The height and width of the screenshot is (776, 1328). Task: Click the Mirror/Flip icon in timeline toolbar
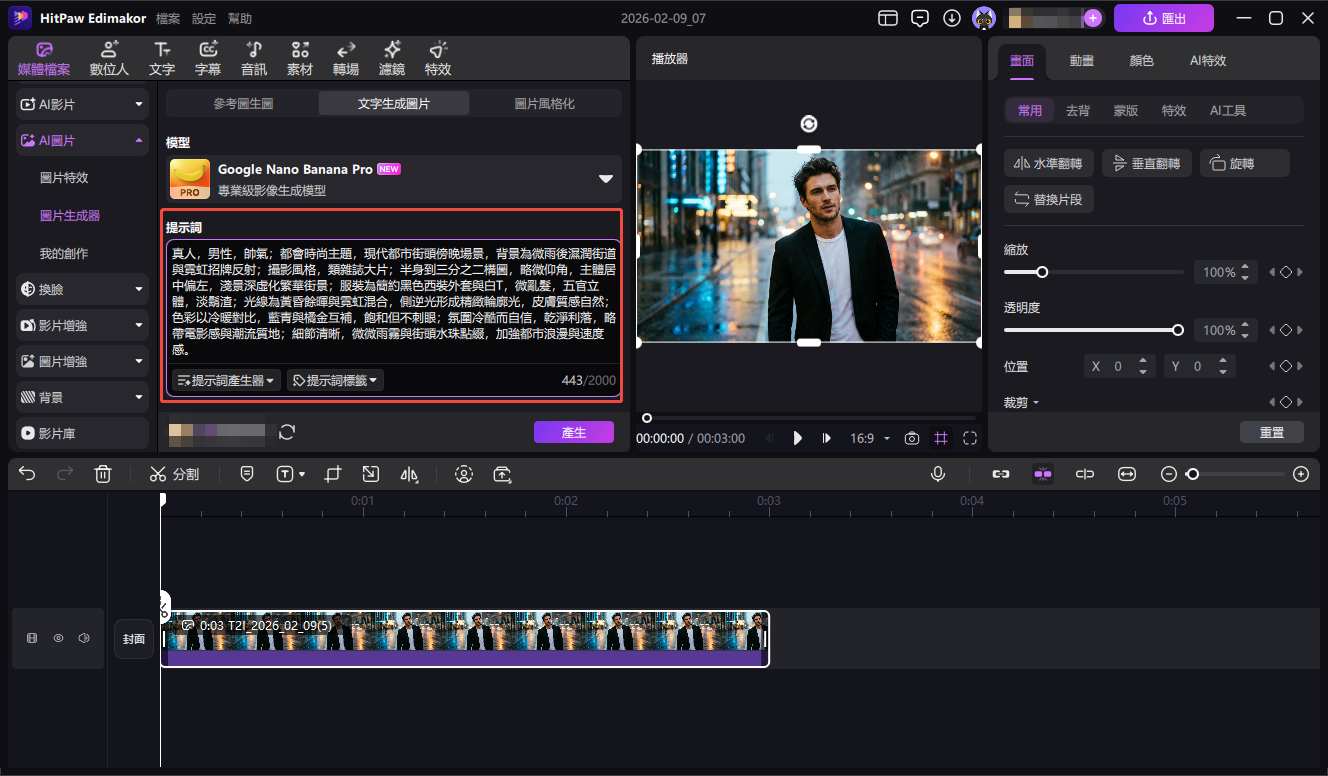click(x=409, y=473)
